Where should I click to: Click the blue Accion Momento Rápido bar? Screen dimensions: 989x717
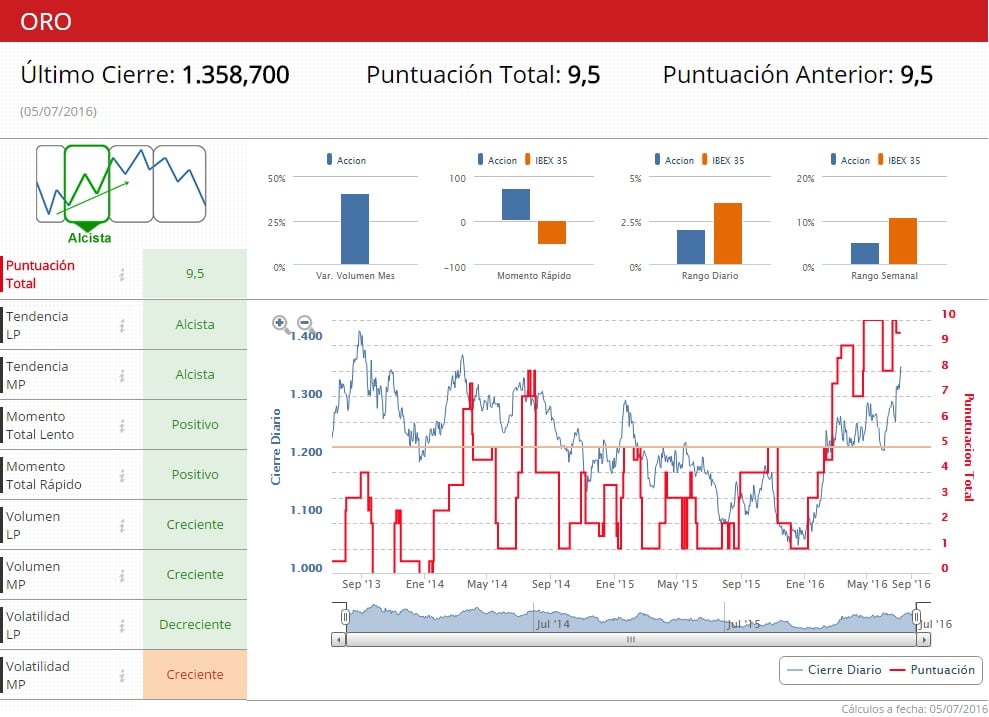coord(516,205)
